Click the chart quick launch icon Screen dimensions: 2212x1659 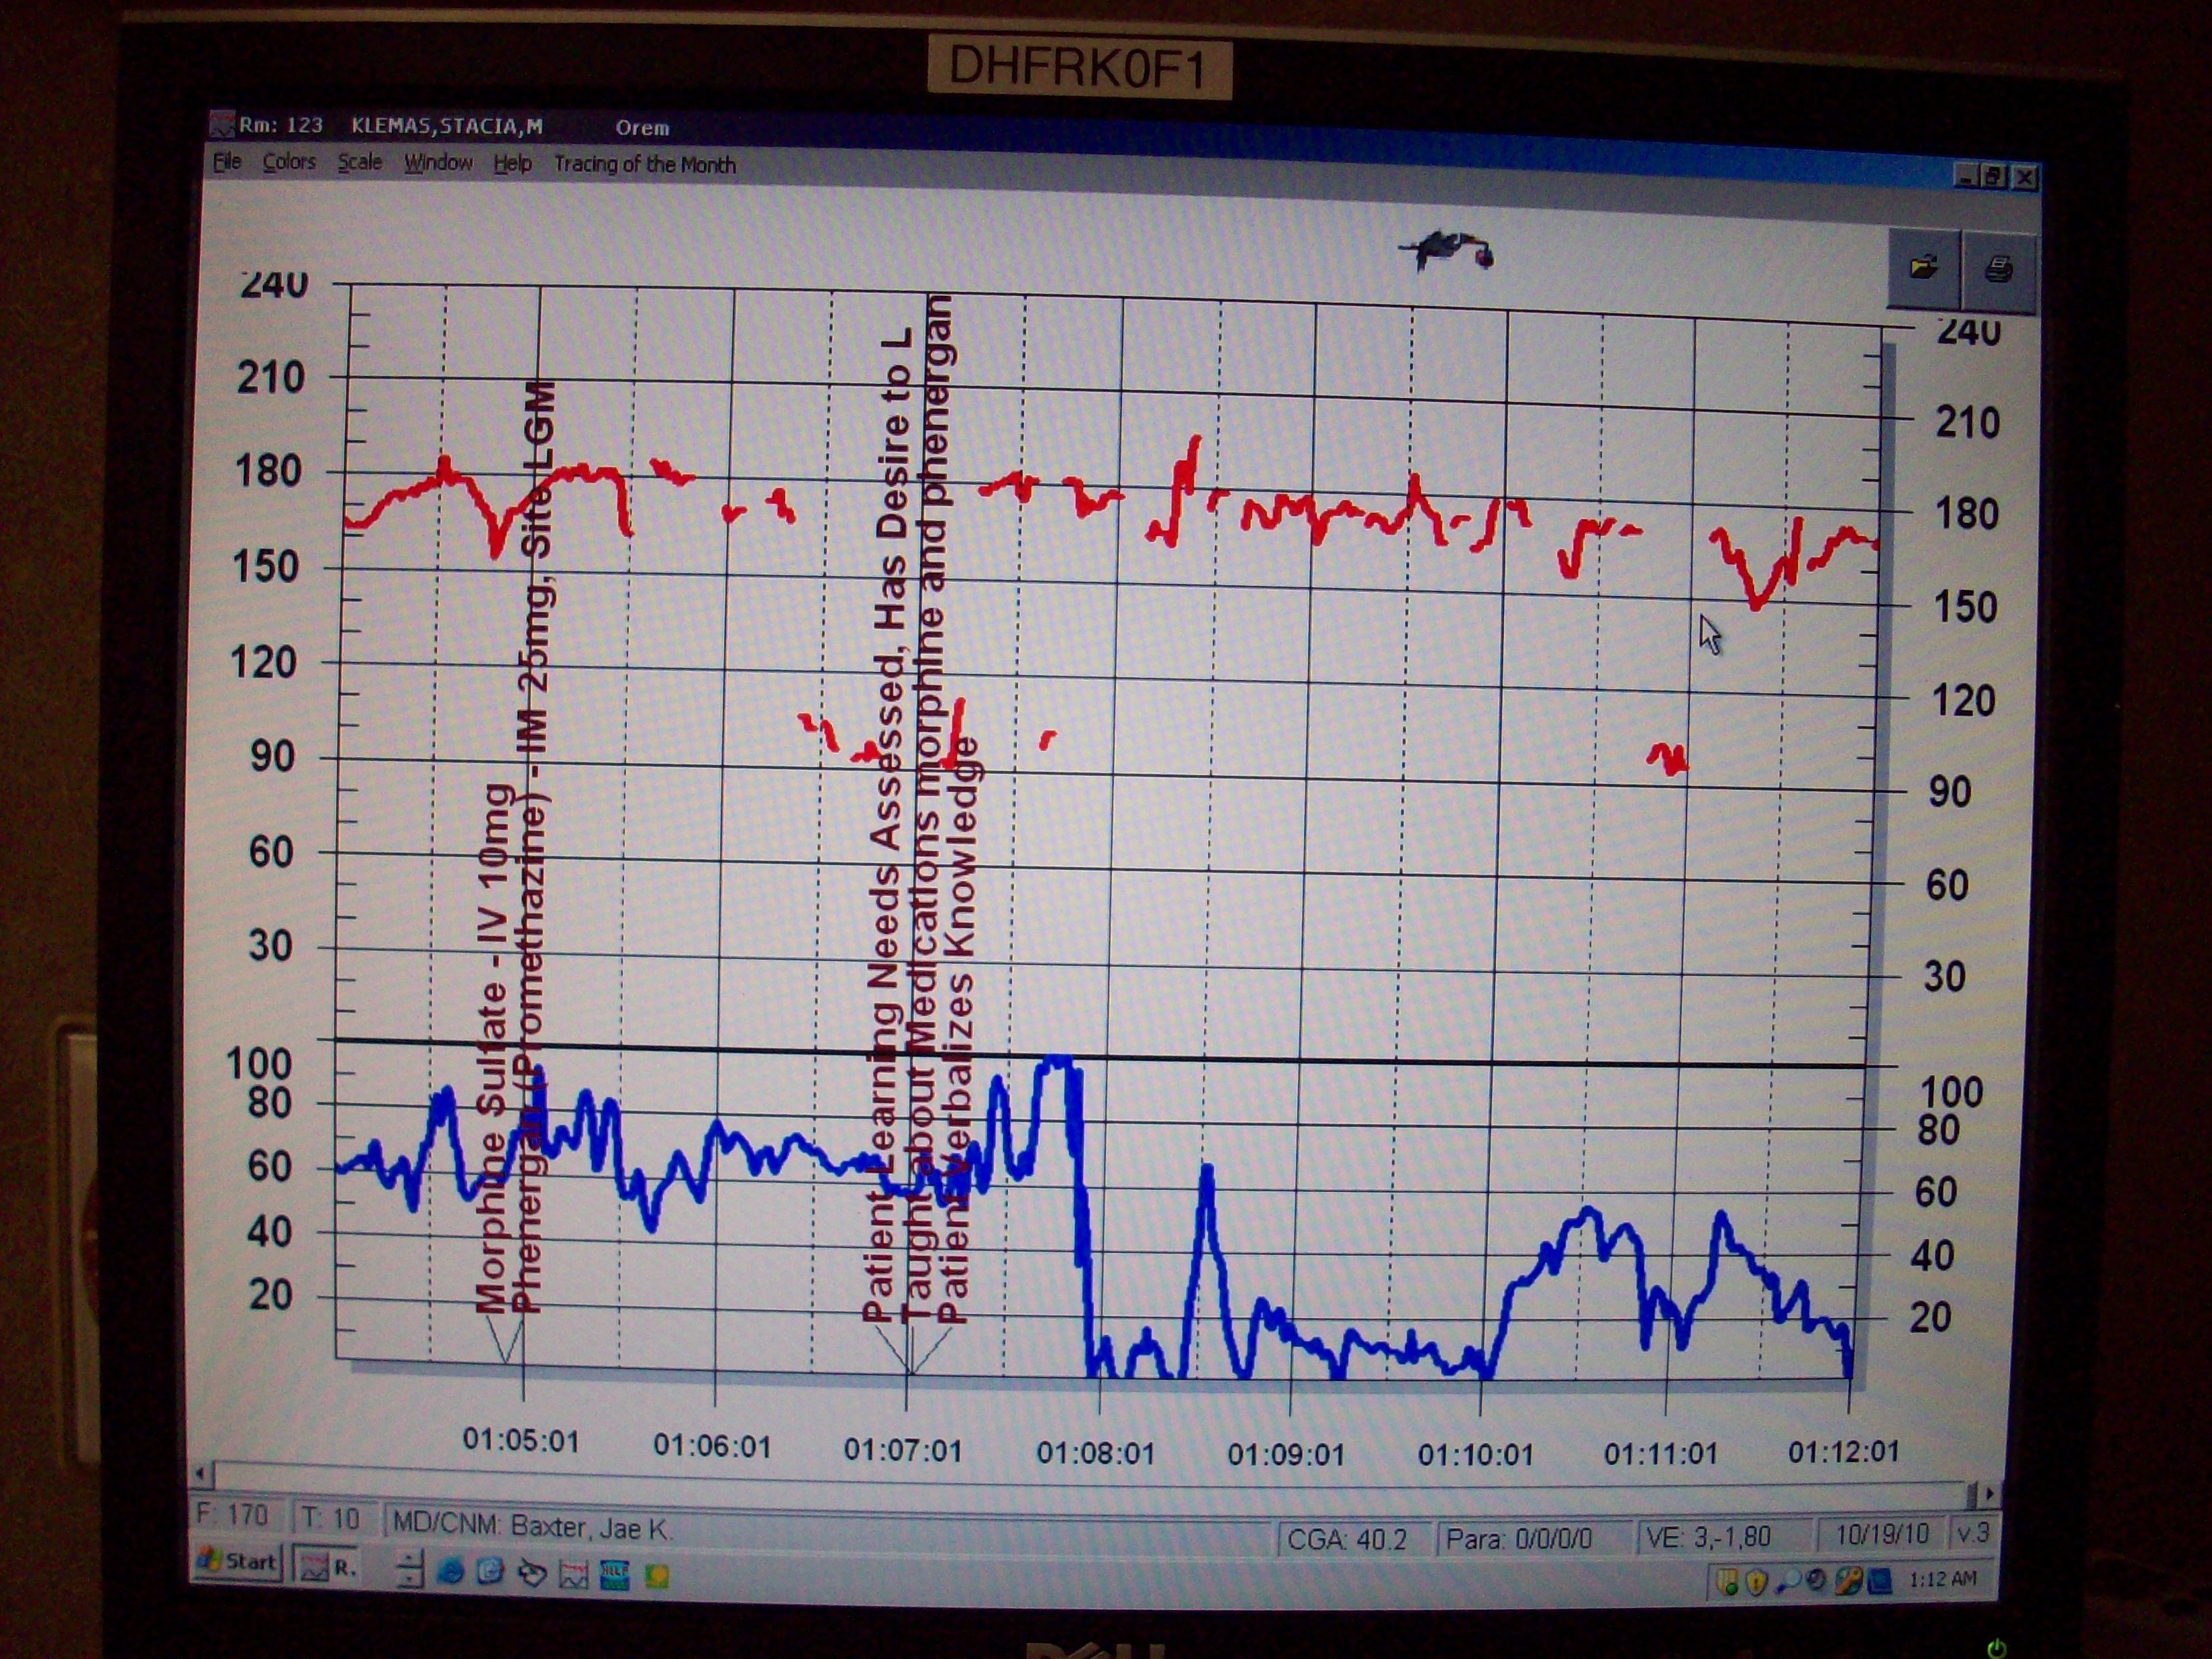(573, 1575)
